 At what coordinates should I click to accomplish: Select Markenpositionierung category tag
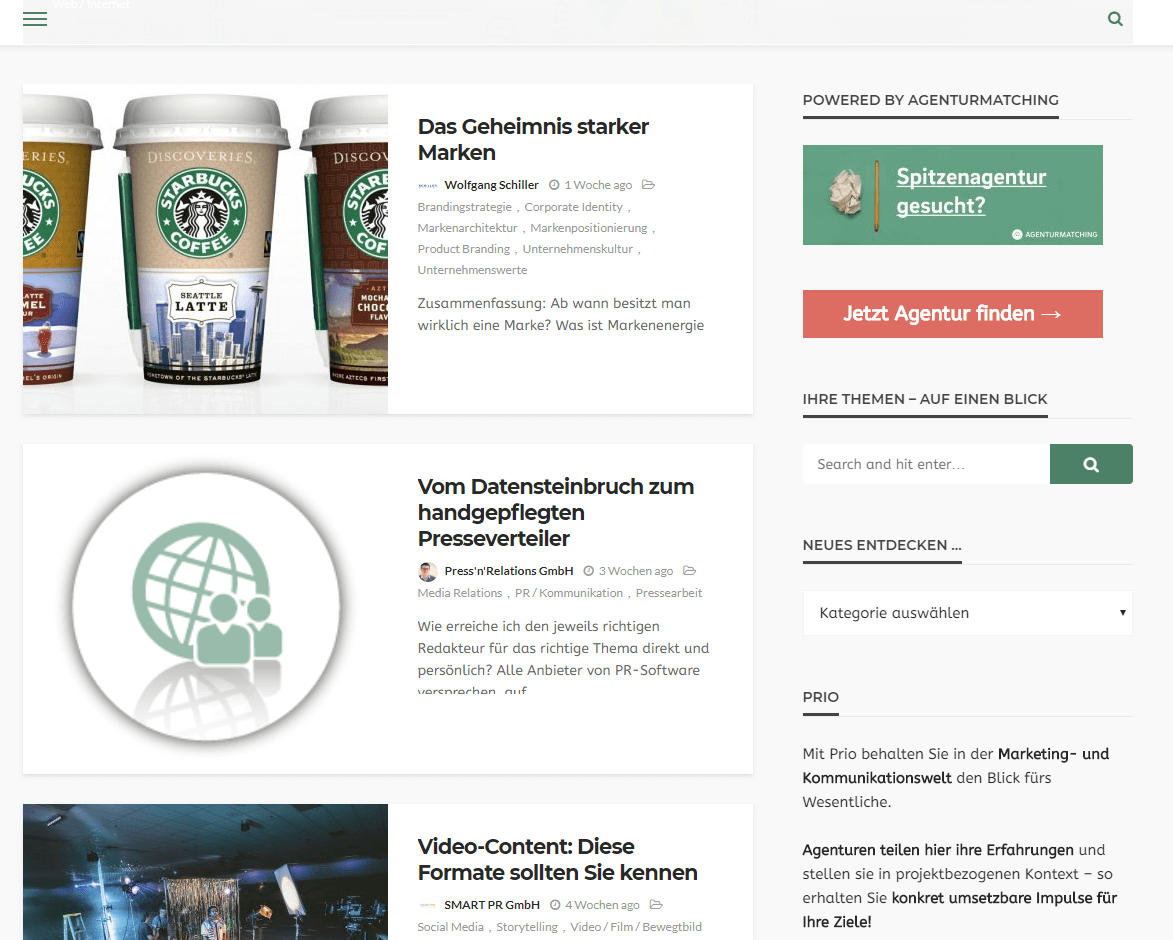click(x=589, y=228)
